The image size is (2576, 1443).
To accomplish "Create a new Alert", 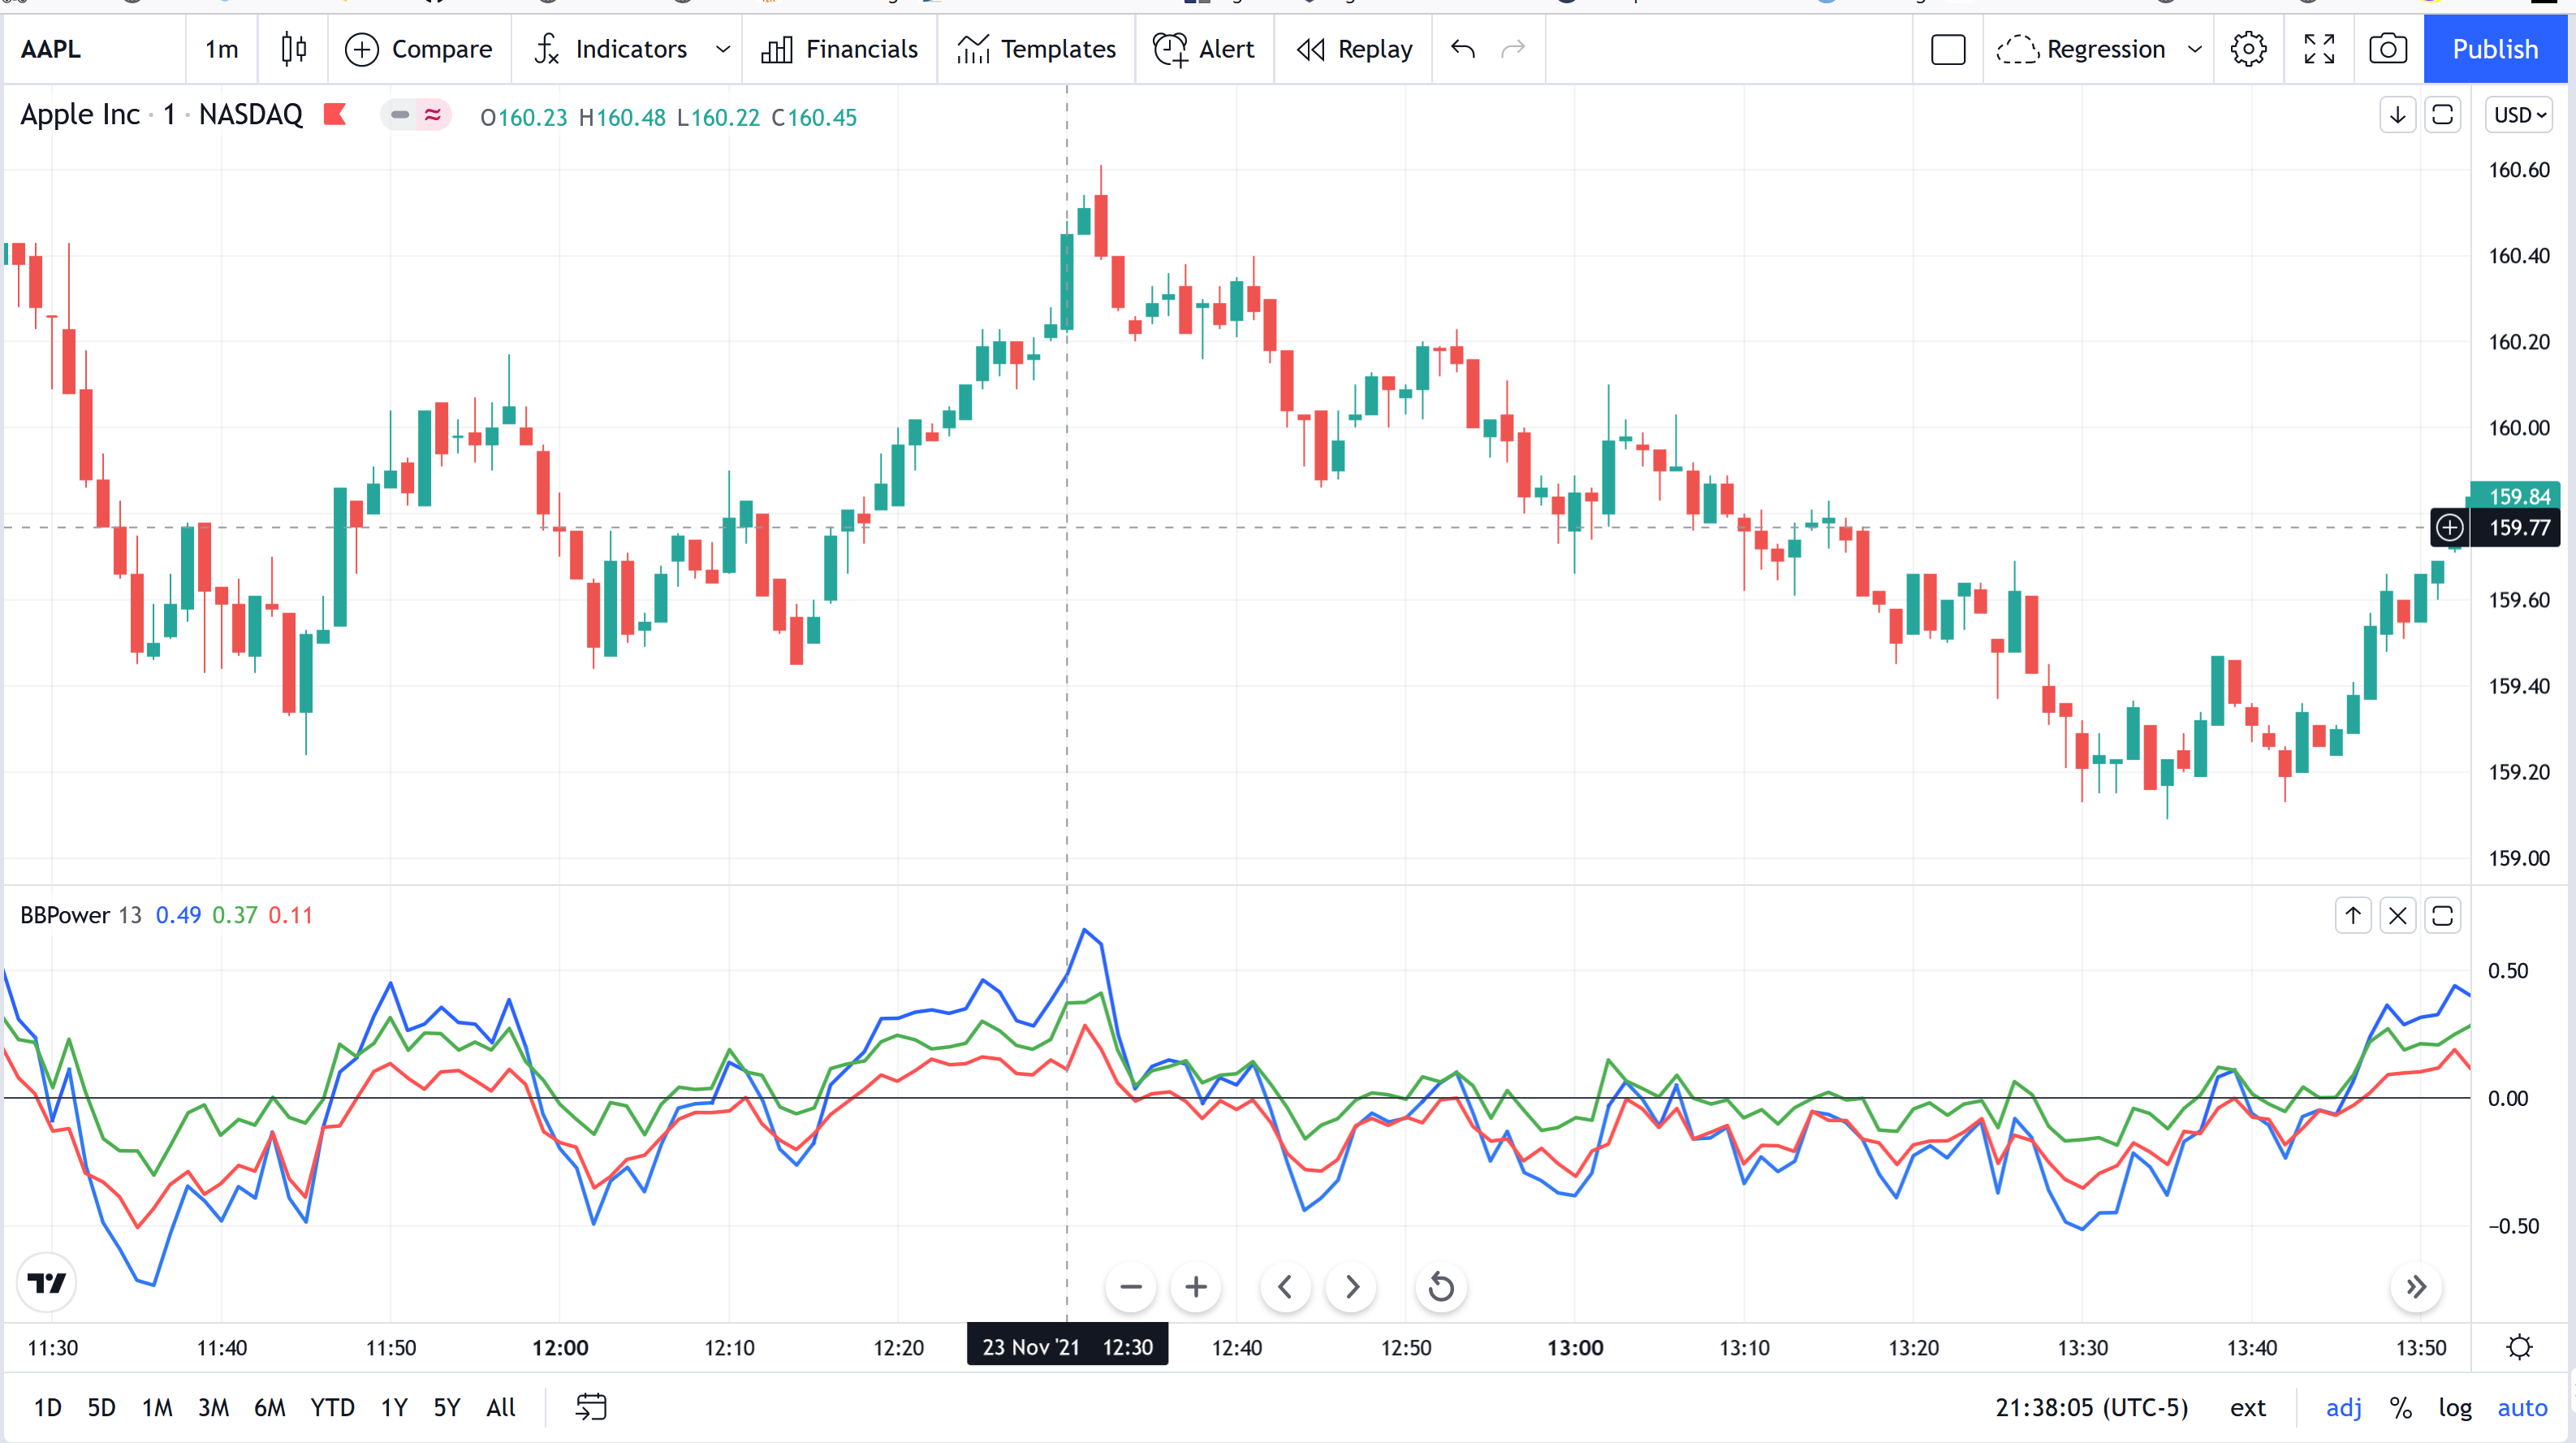I will coord(1204,49).
